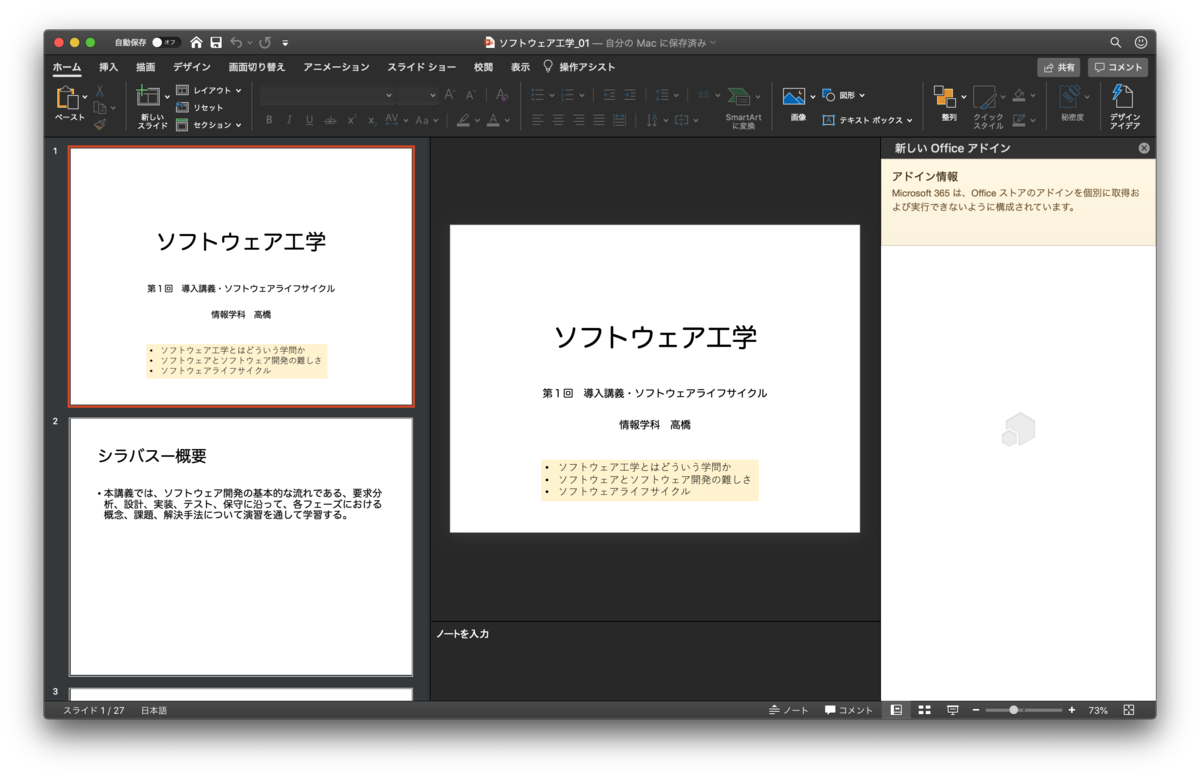Increase font size icon
The height and width of the screenshot is (777, 1200).
tap(450, 95)
